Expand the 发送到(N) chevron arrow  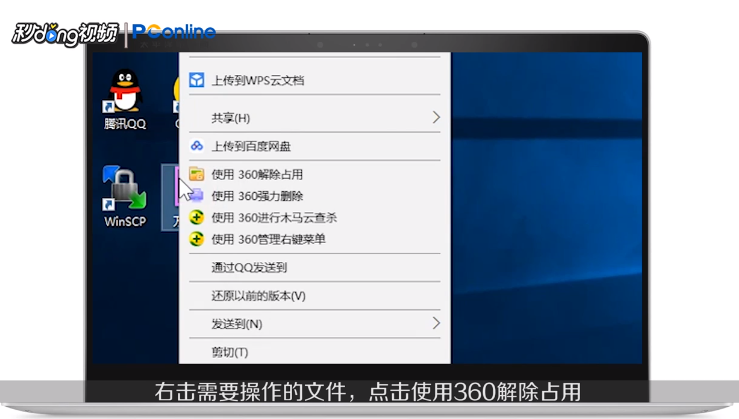pos(436,323)
